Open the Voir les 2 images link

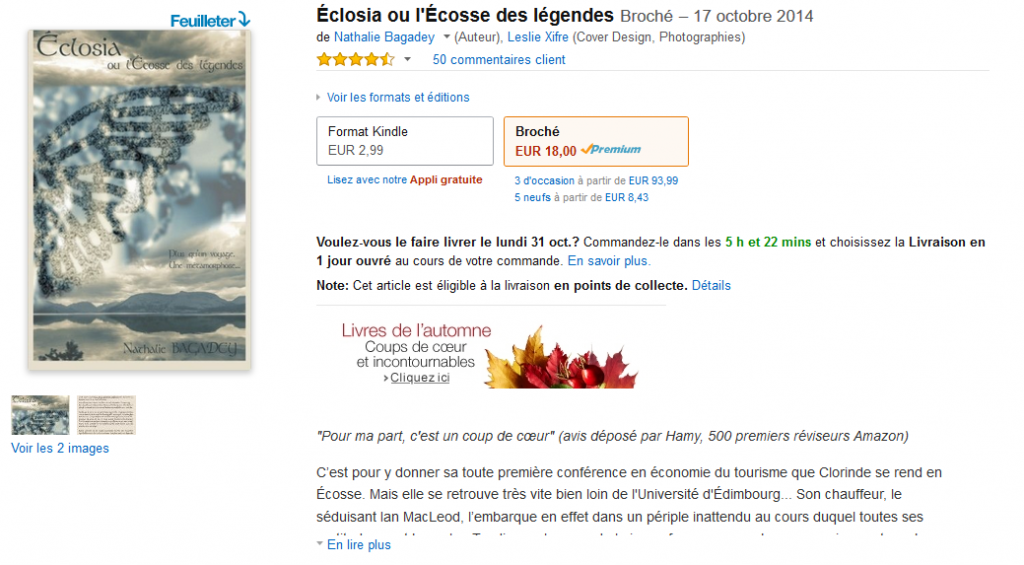click(x=60, y=448)
